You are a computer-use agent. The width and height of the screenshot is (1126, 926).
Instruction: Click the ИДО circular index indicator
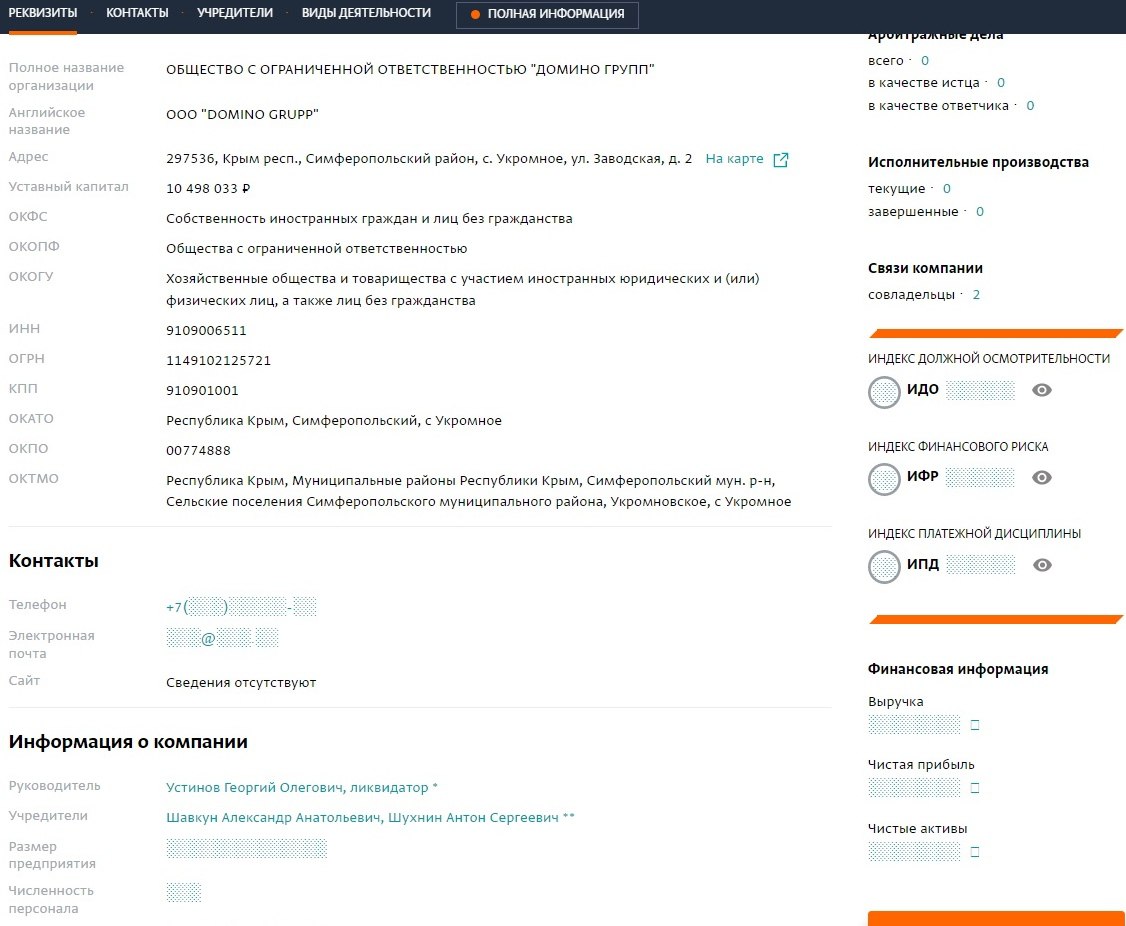click(x=885, y=392)
